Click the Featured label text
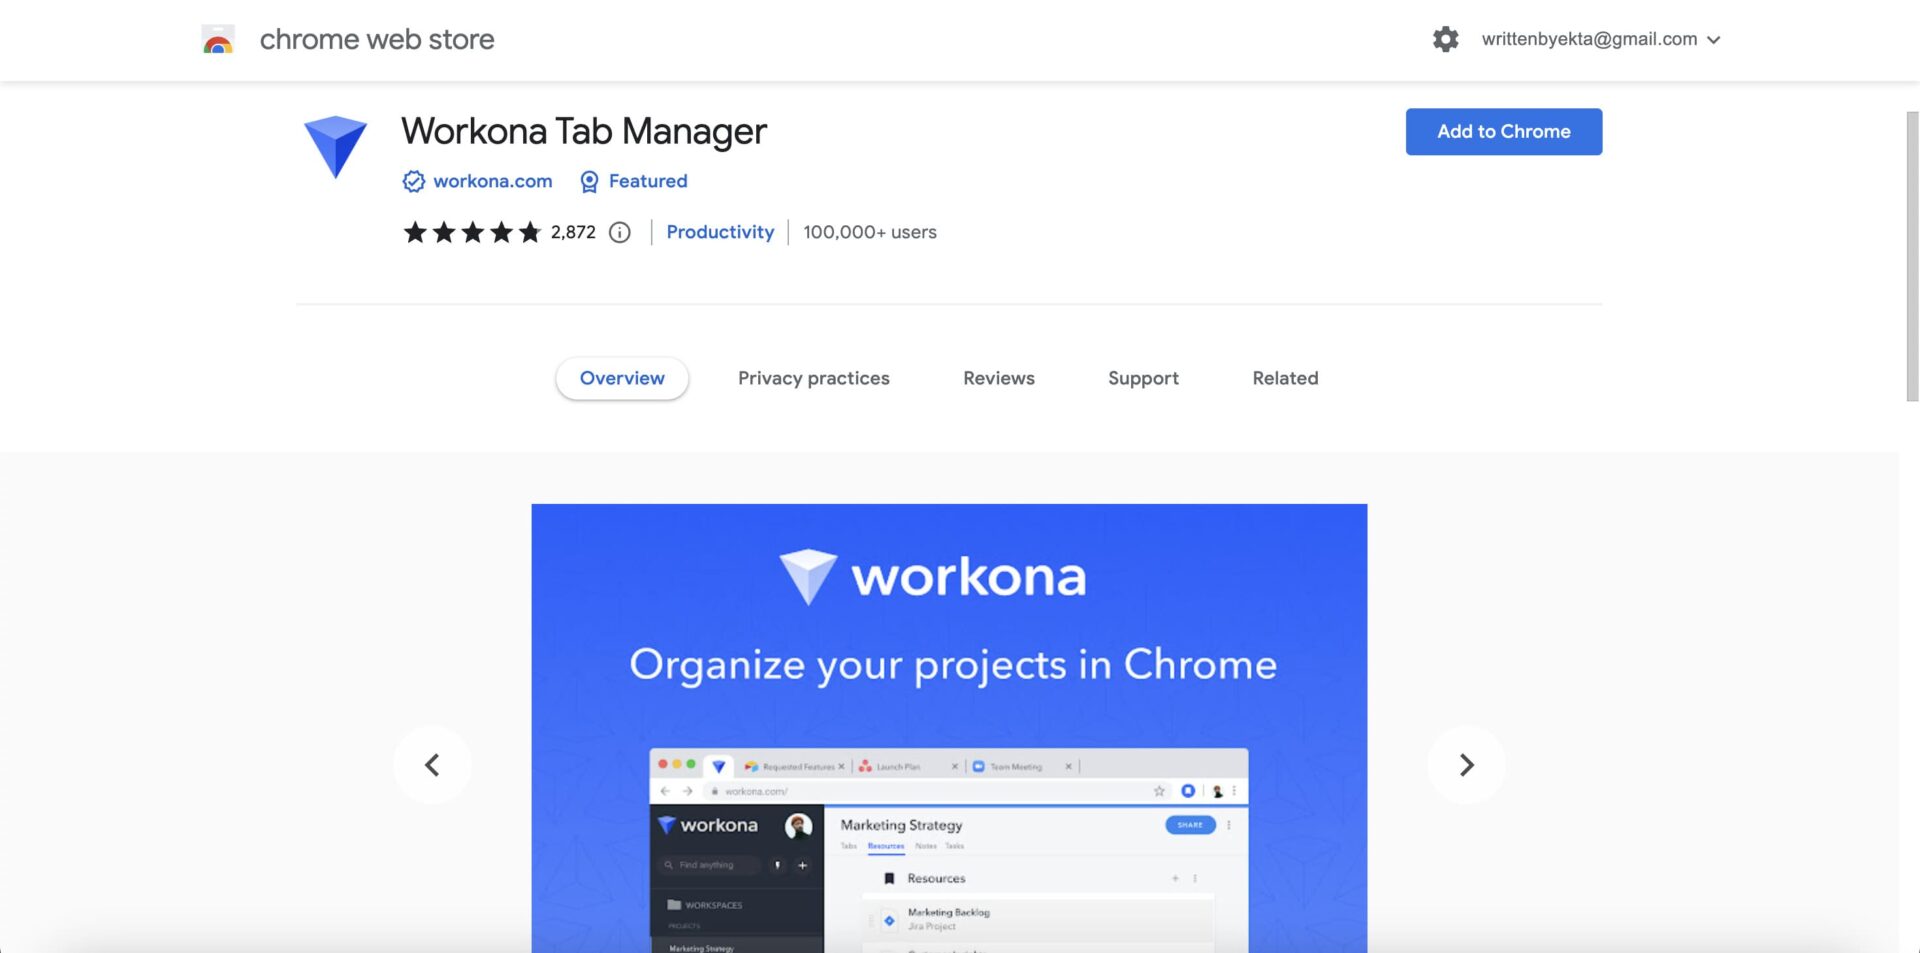 [x=648, y=181]
